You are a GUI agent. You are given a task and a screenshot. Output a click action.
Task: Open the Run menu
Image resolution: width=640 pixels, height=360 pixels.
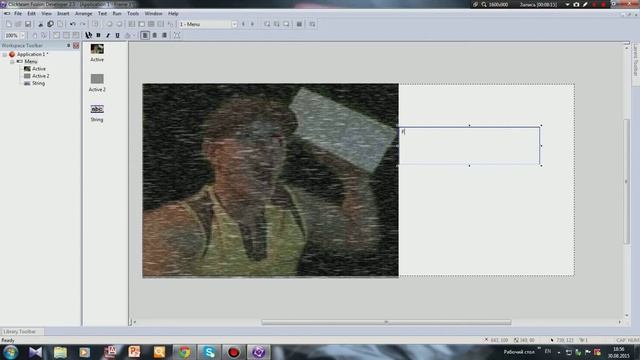click(117, 13)
